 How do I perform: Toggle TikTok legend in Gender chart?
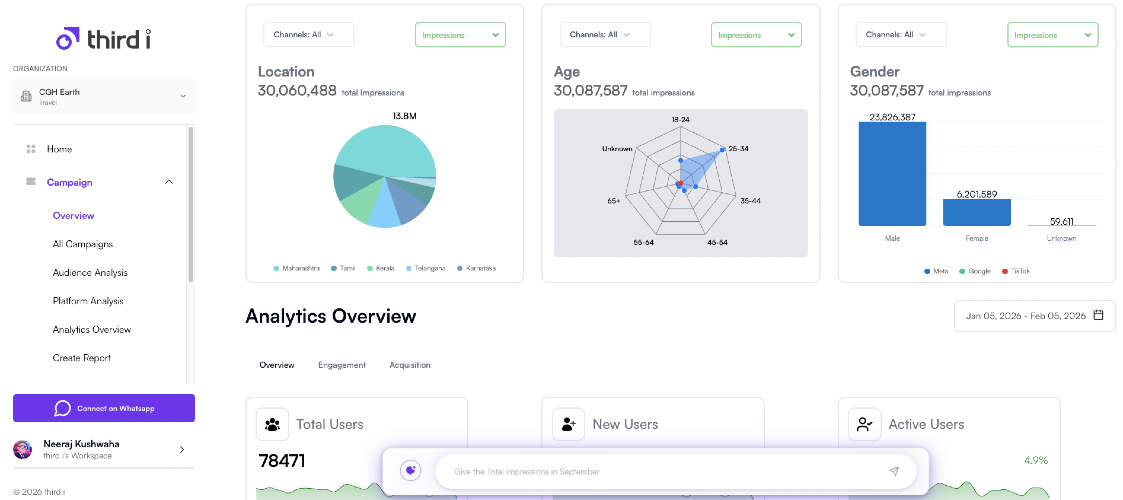point(1015,271)
